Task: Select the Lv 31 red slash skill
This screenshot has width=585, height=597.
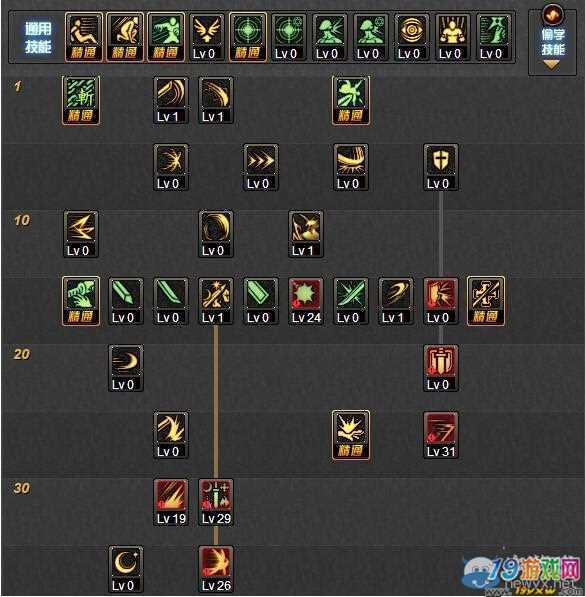Action: 441,435
